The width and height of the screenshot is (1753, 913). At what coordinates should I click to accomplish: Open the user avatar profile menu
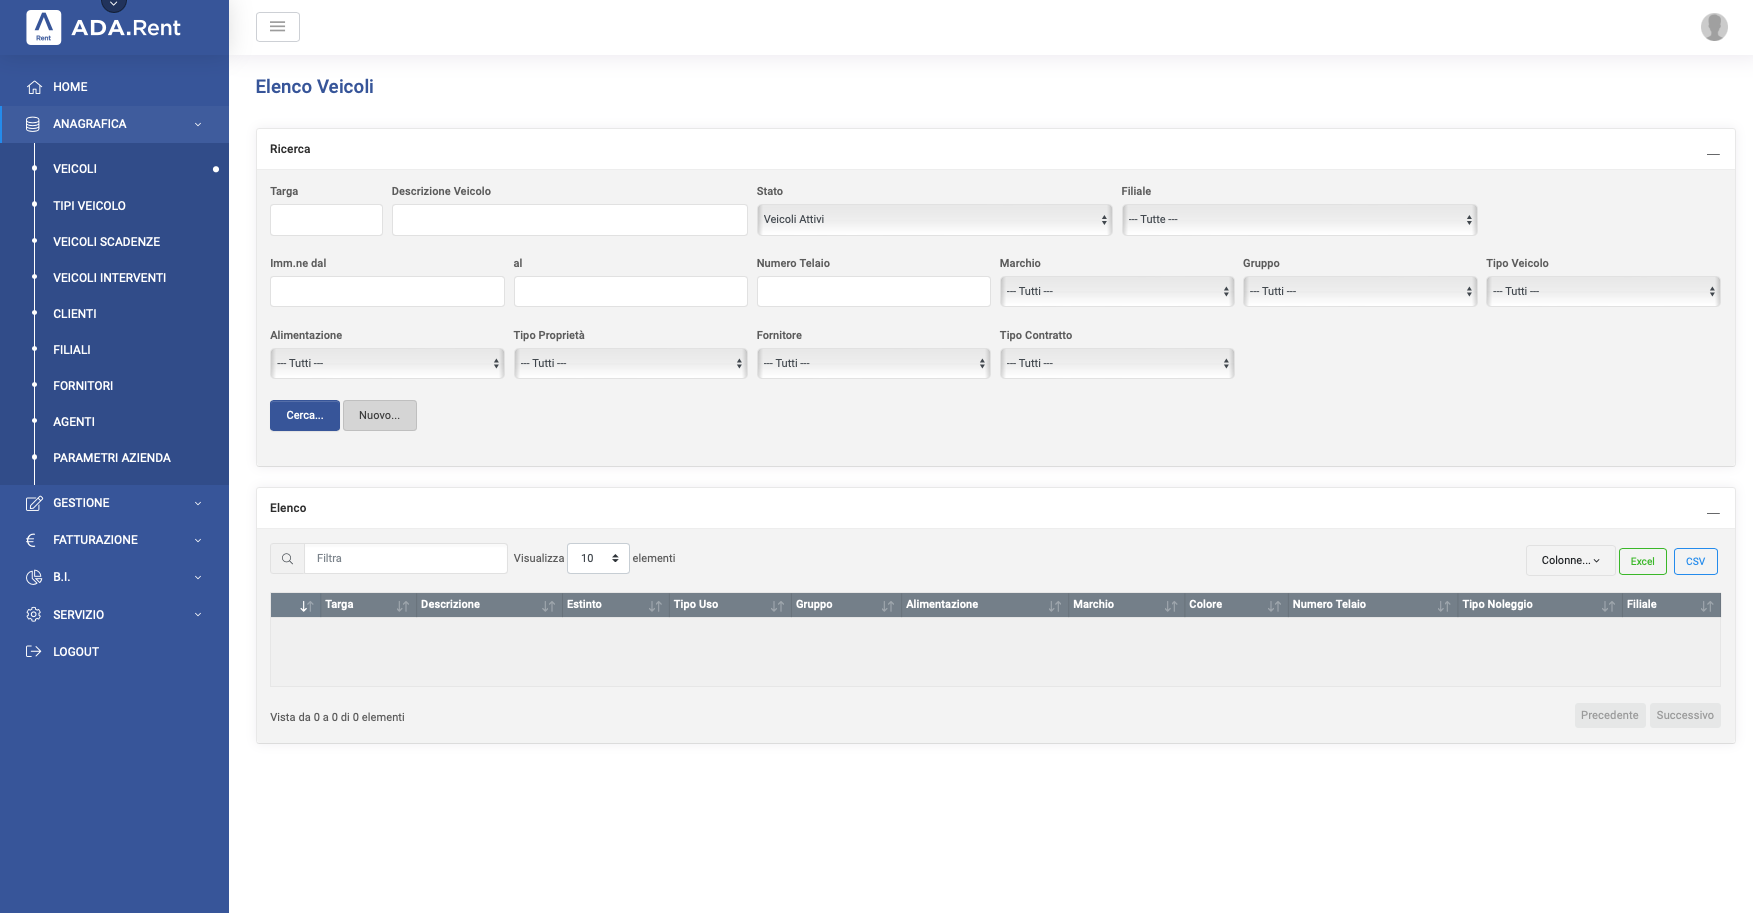(1714, 27)
